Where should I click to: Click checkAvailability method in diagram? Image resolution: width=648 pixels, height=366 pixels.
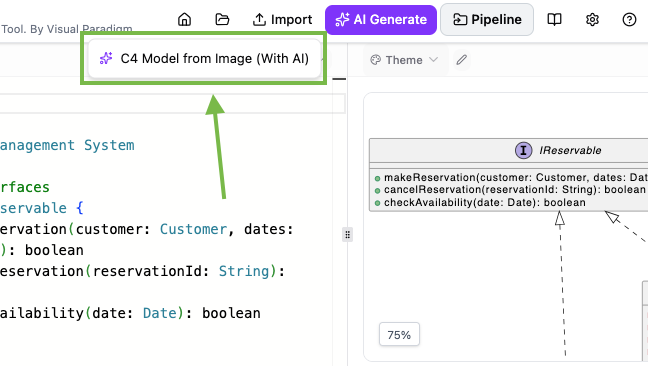480,202
